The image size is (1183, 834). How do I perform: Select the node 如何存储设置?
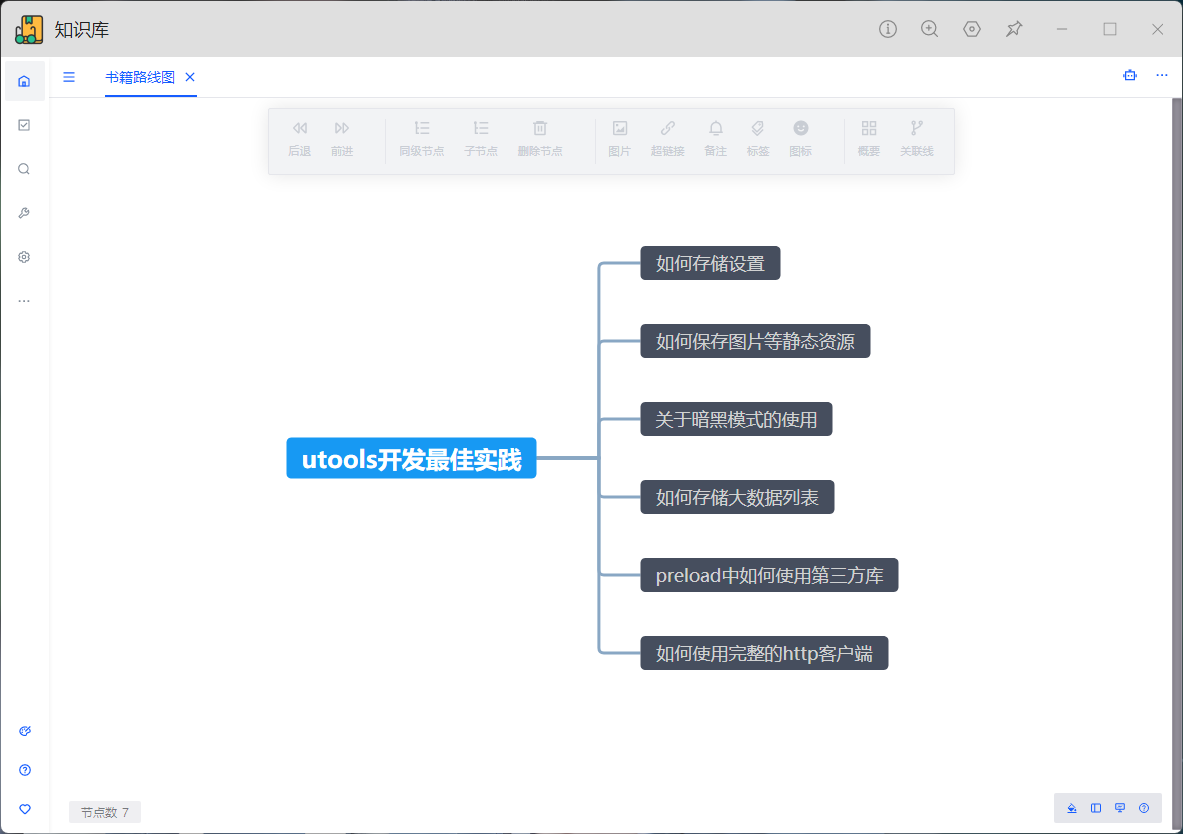pyautogui.click(x=710, y=263)
